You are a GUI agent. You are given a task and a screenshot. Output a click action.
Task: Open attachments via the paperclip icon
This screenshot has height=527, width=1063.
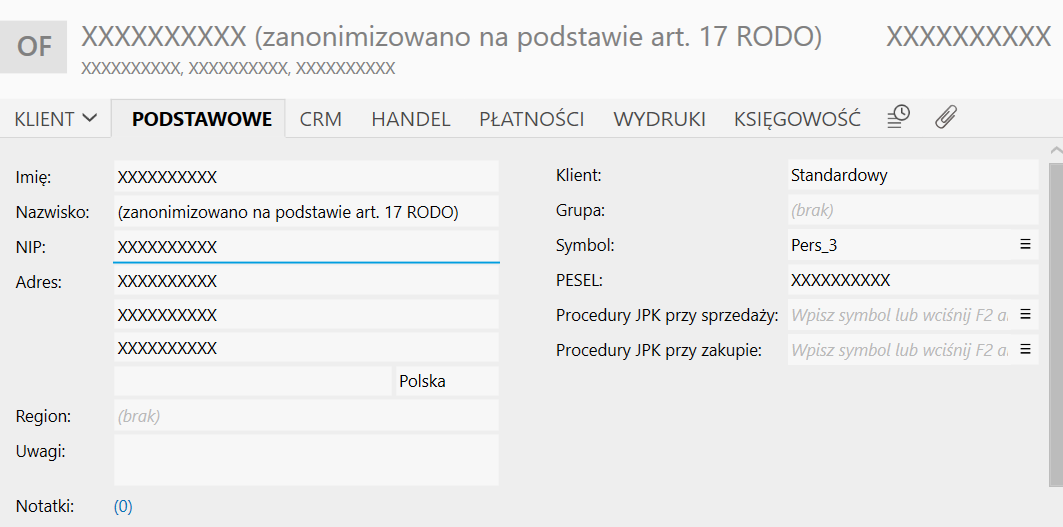tap(945, 117)
